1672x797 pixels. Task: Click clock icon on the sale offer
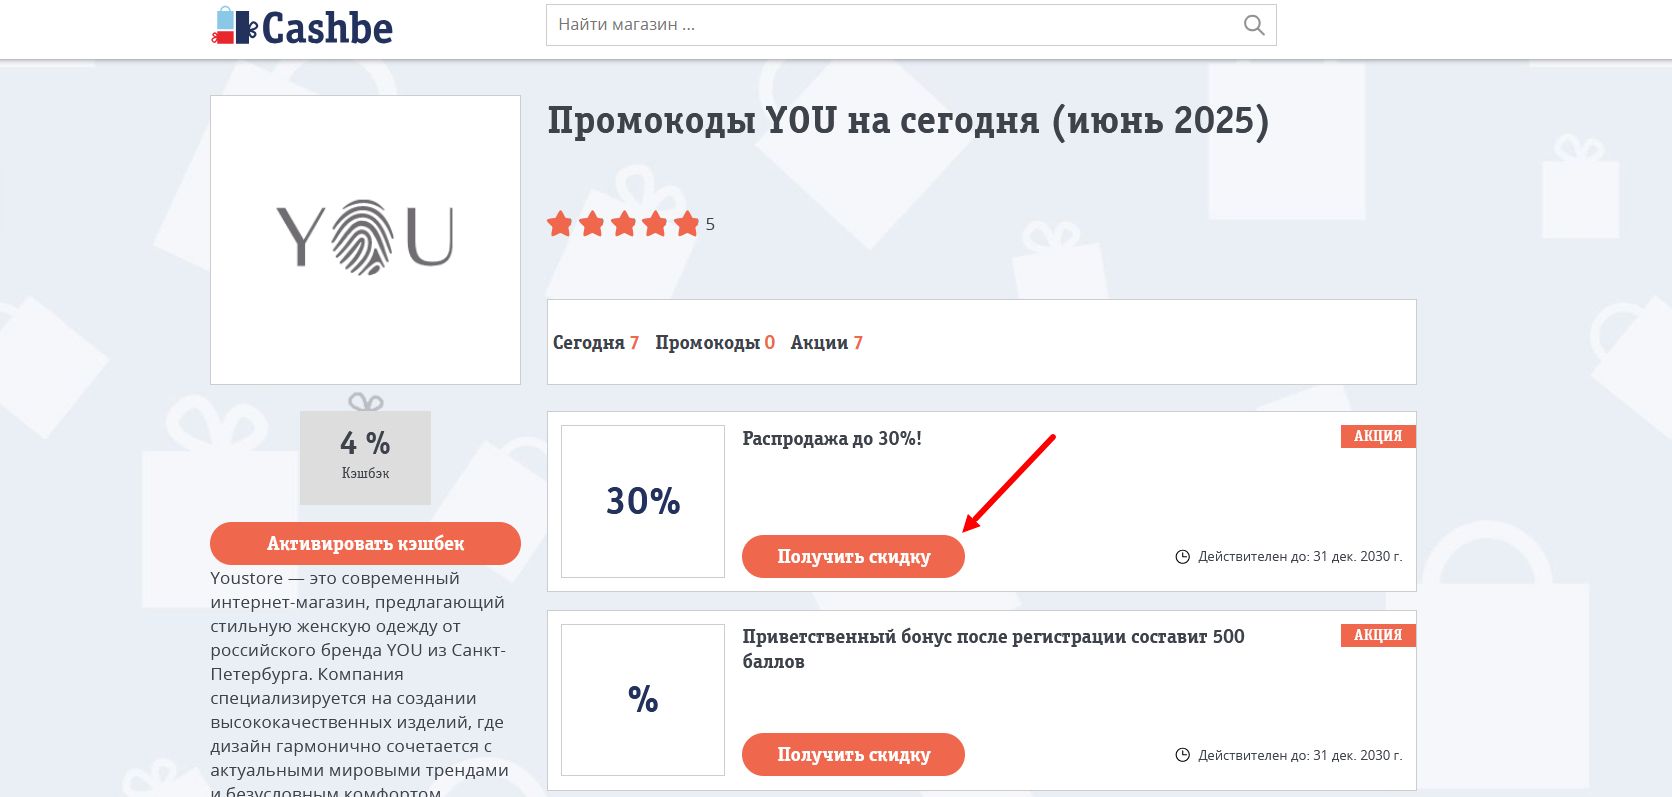point(1182,556)
